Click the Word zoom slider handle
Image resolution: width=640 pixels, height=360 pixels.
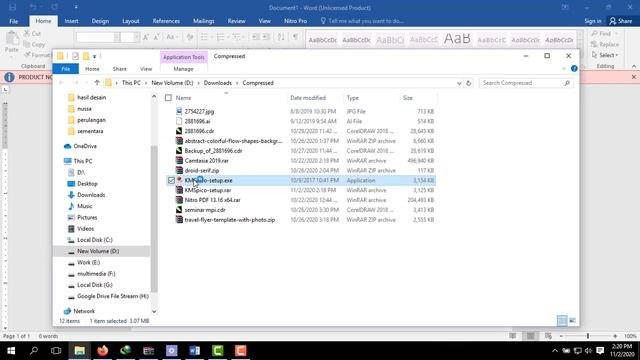click(x=588, y=336)
